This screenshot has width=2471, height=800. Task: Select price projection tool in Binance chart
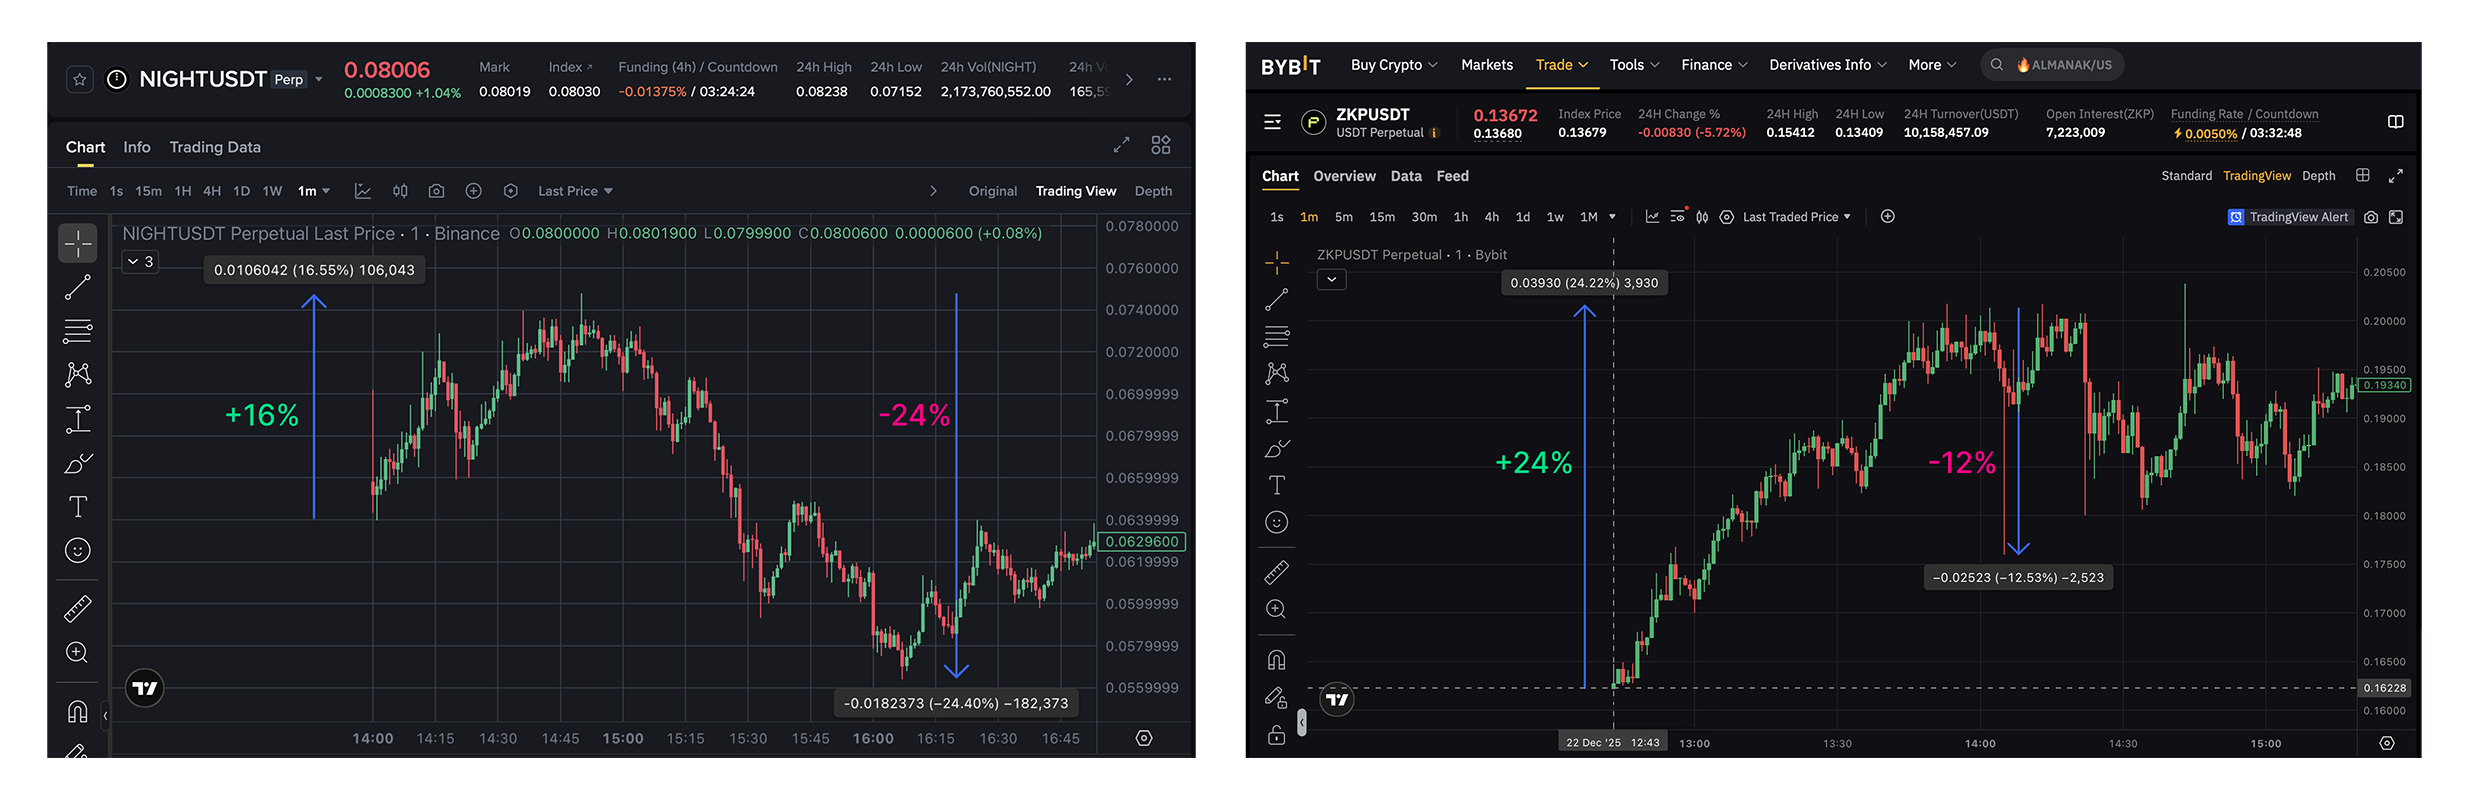[78, 419]
